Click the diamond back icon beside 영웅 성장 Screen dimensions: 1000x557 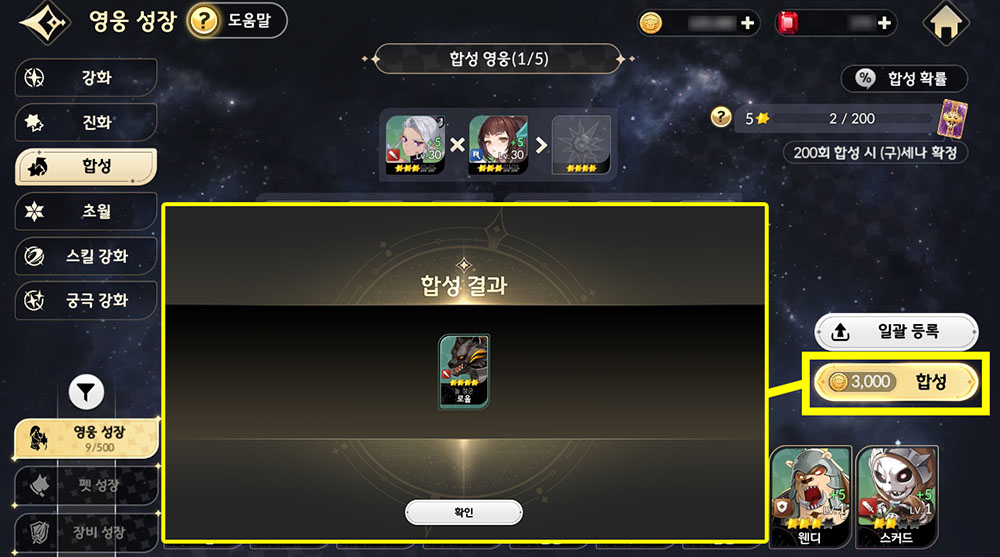point(45,23)
